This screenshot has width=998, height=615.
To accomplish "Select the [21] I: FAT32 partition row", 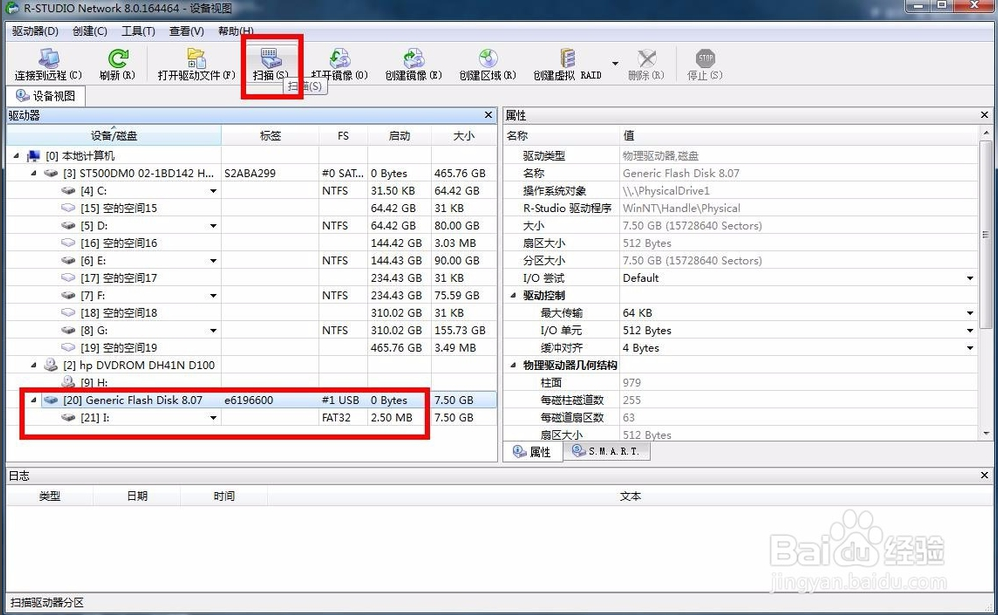I will coord(251,418).
